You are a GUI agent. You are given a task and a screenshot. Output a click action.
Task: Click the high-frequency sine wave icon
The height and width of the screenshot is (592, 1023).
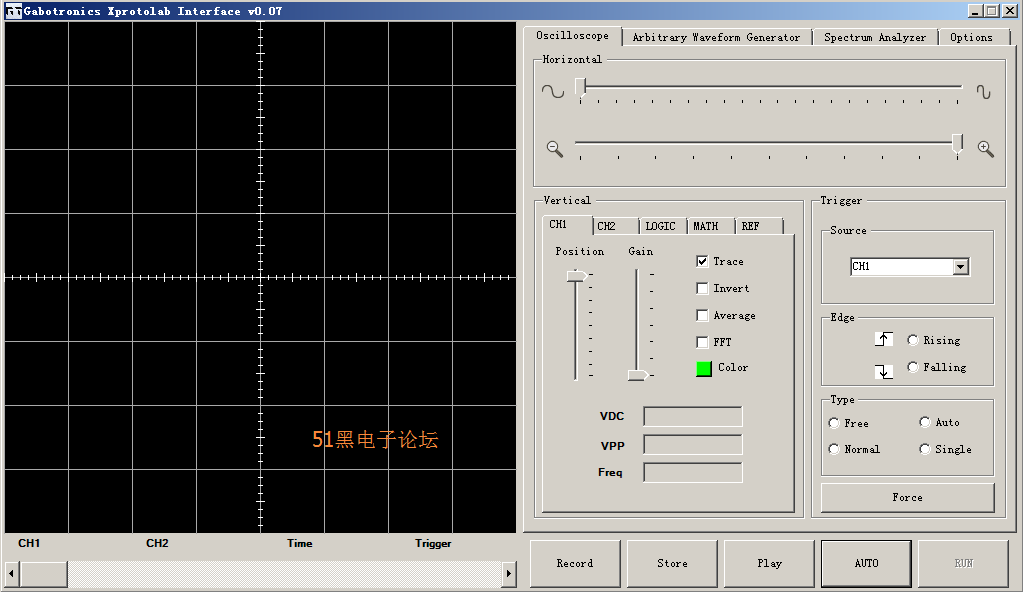click(983, 92)
